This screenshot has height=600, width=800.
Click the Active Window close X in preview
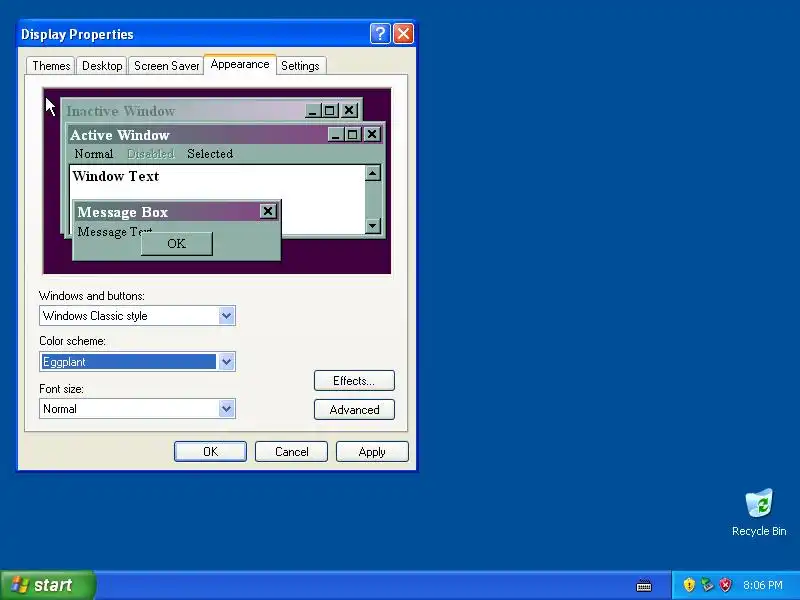click(372, 135)
